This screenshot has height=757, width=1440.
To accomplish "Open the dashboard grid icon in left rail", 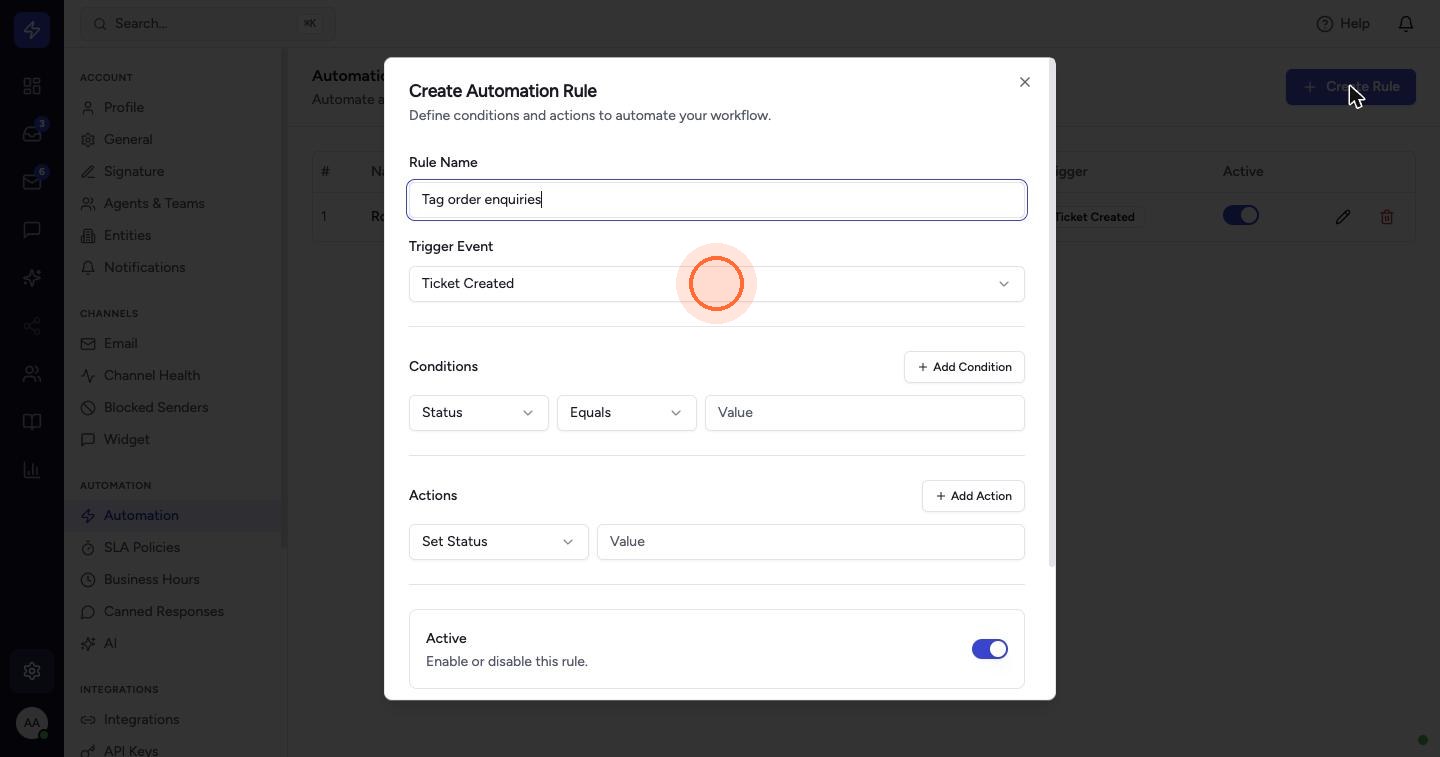I will (32, 86).
